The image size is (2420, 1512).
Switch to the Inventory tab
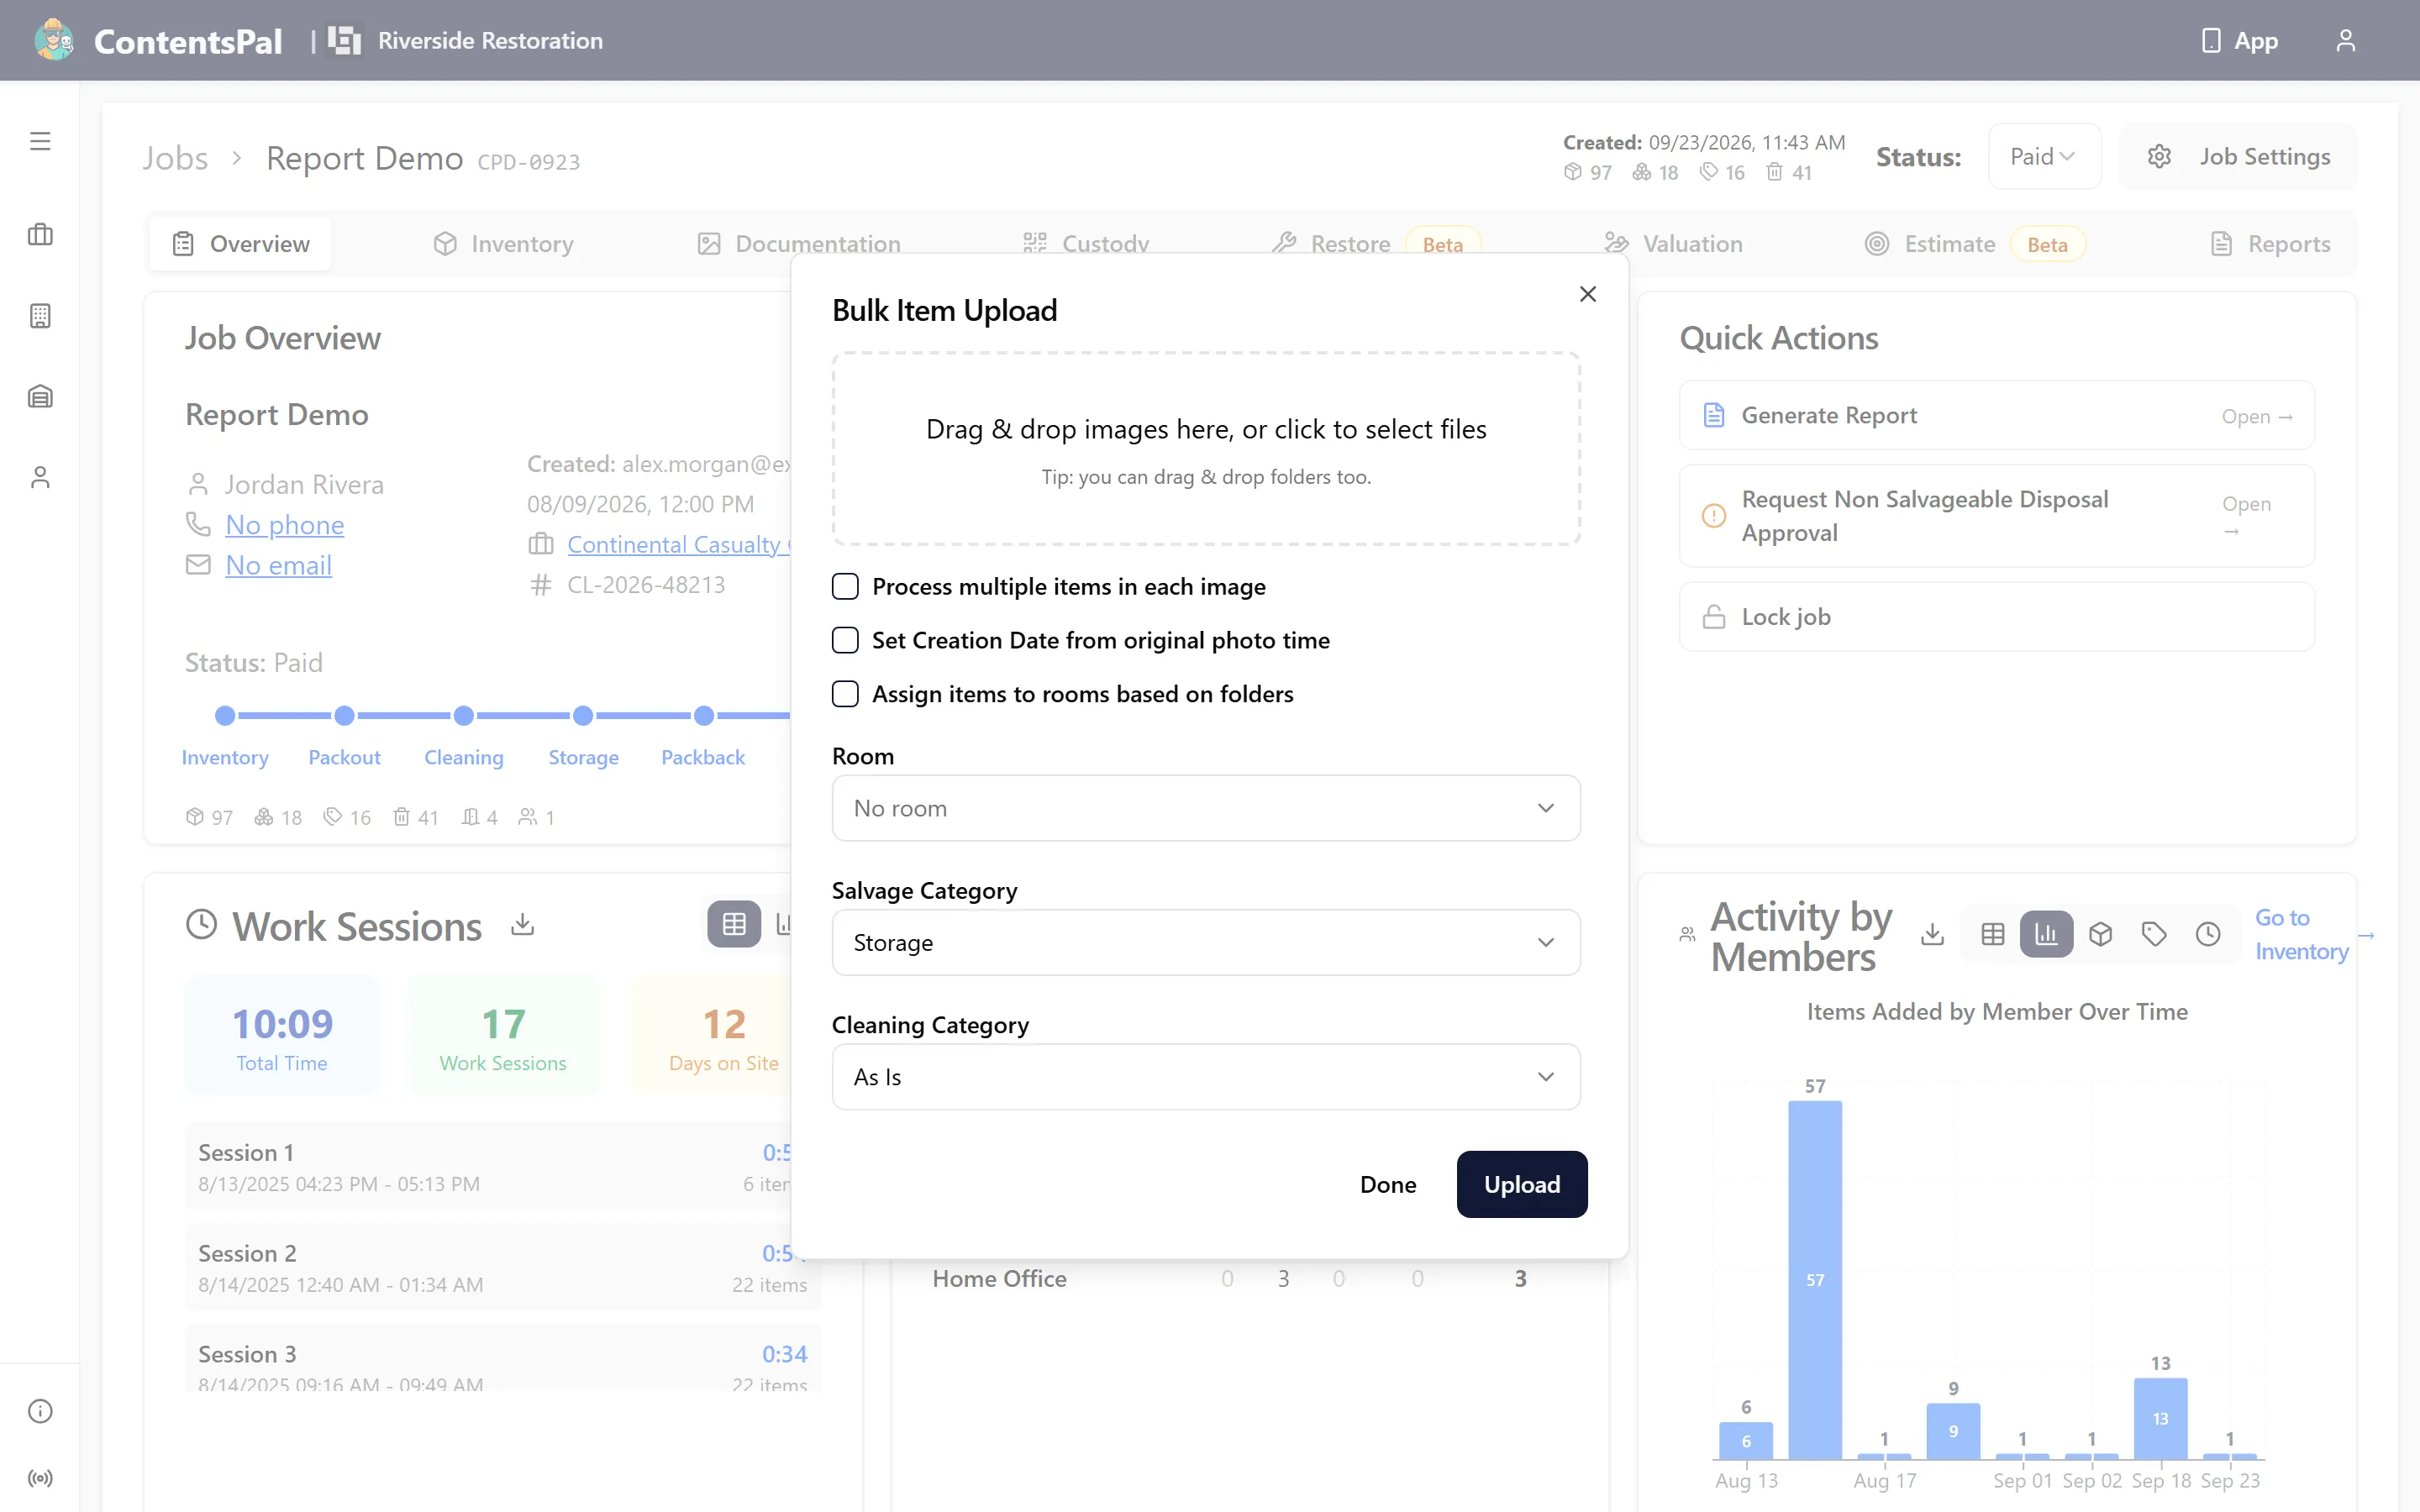[503, 244]
